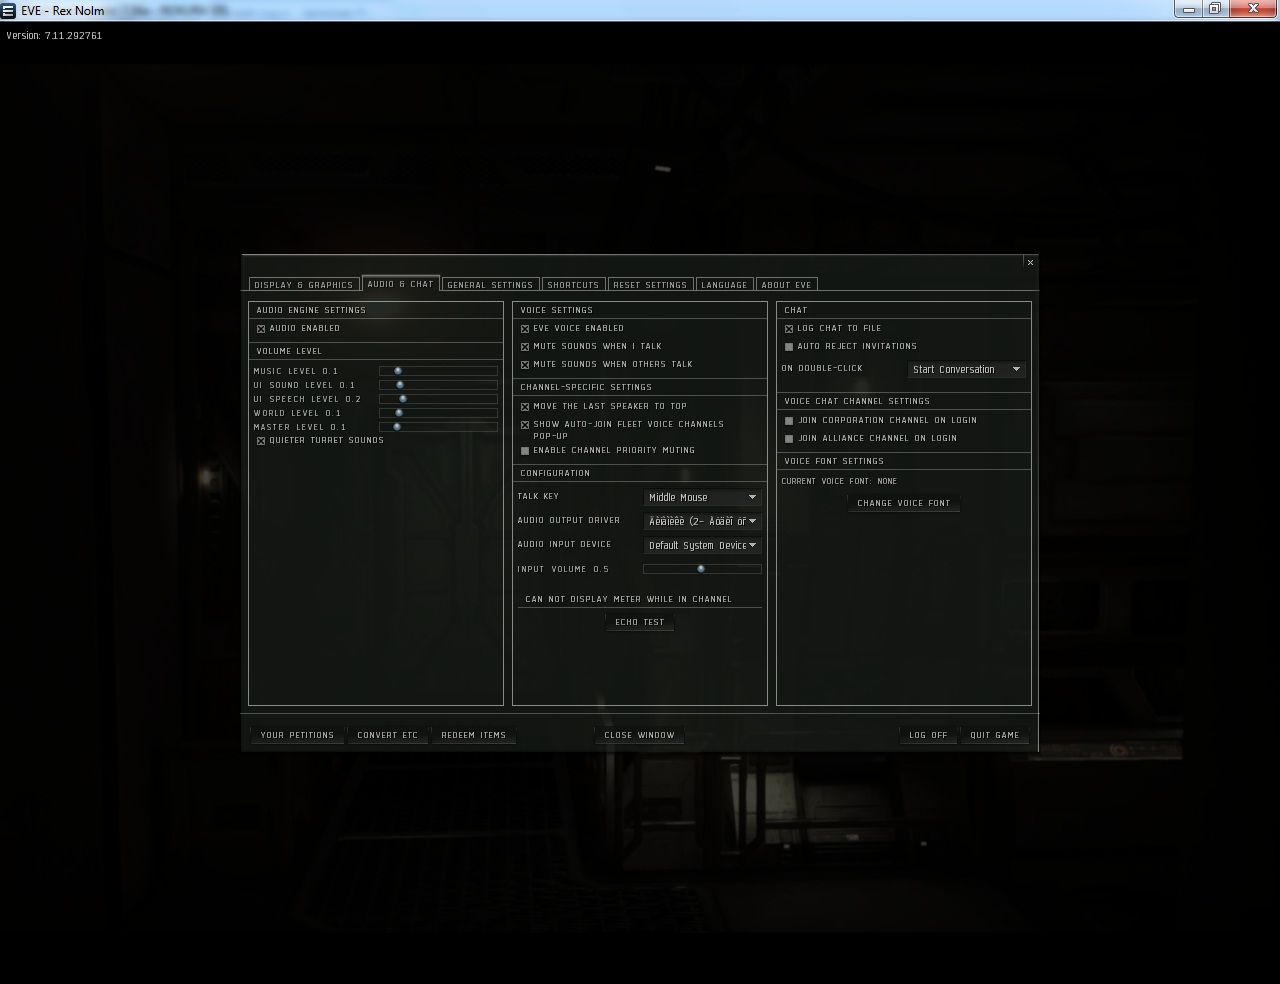
Task: Switch to the Language tab
Action: pos(724,285)
